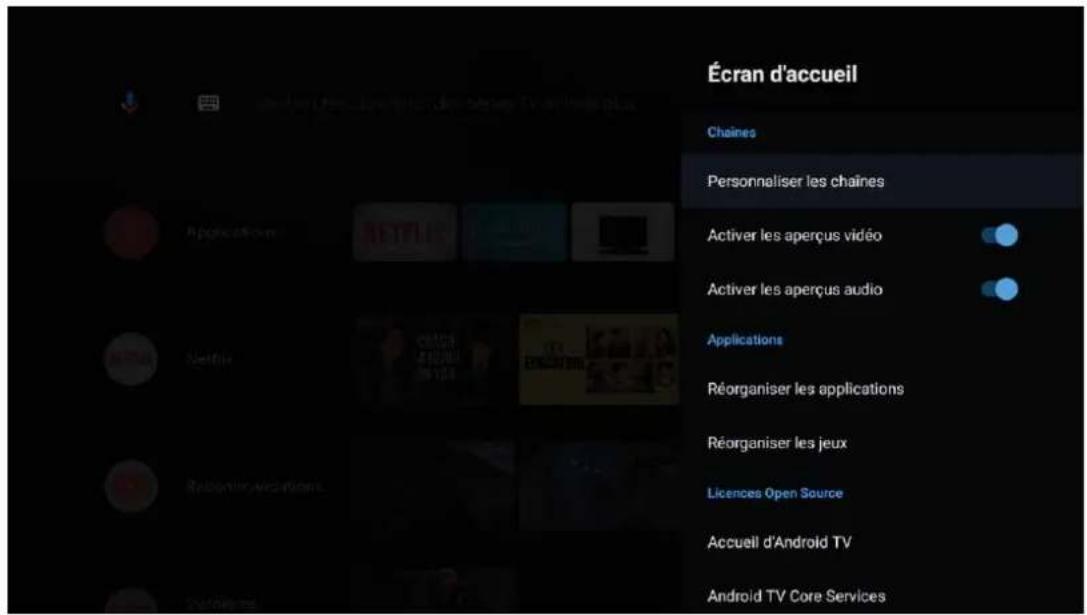Toggle Activer les aperçus audio switch

coord(1000,289)
